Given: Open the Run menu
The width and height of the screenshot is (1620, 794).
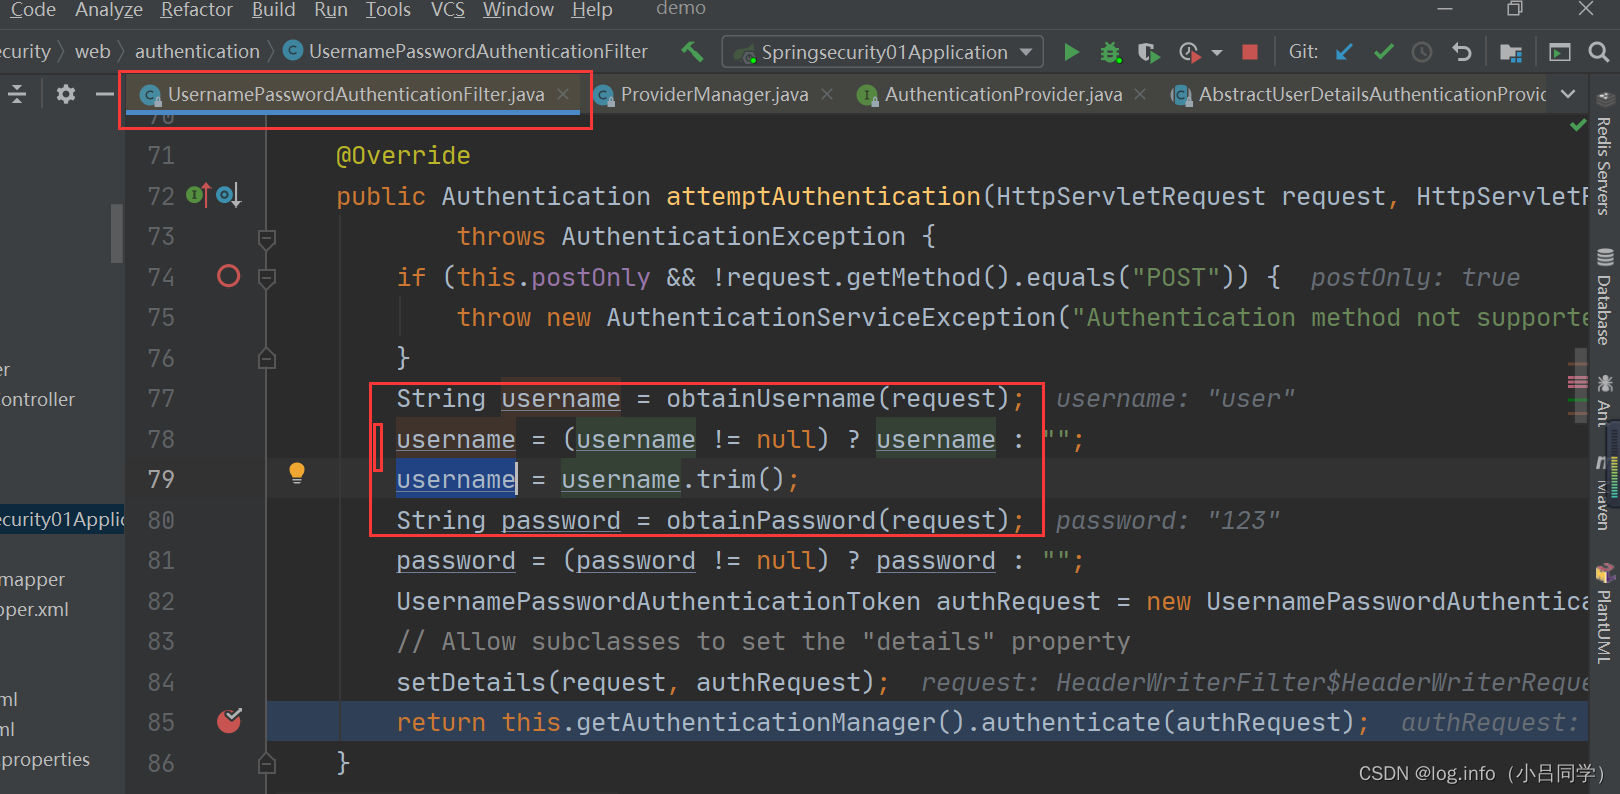Looking at the screenshot, I should 331,10.
